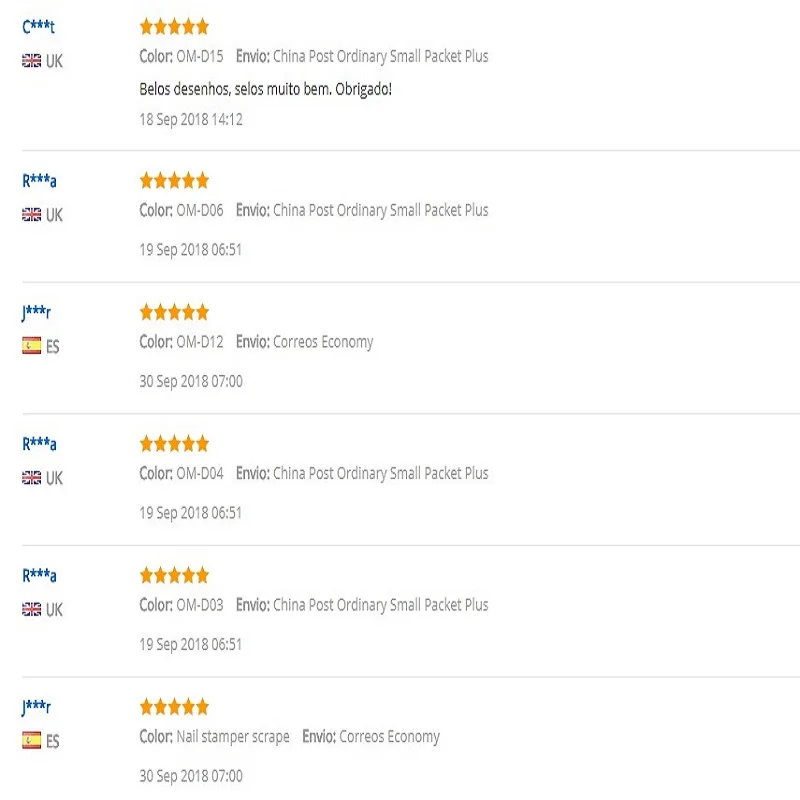The width and height of the screenshot is (800, 800).
Task: Click the five-star rating of the OM-D15 review
Action: (x=174, y=27)
